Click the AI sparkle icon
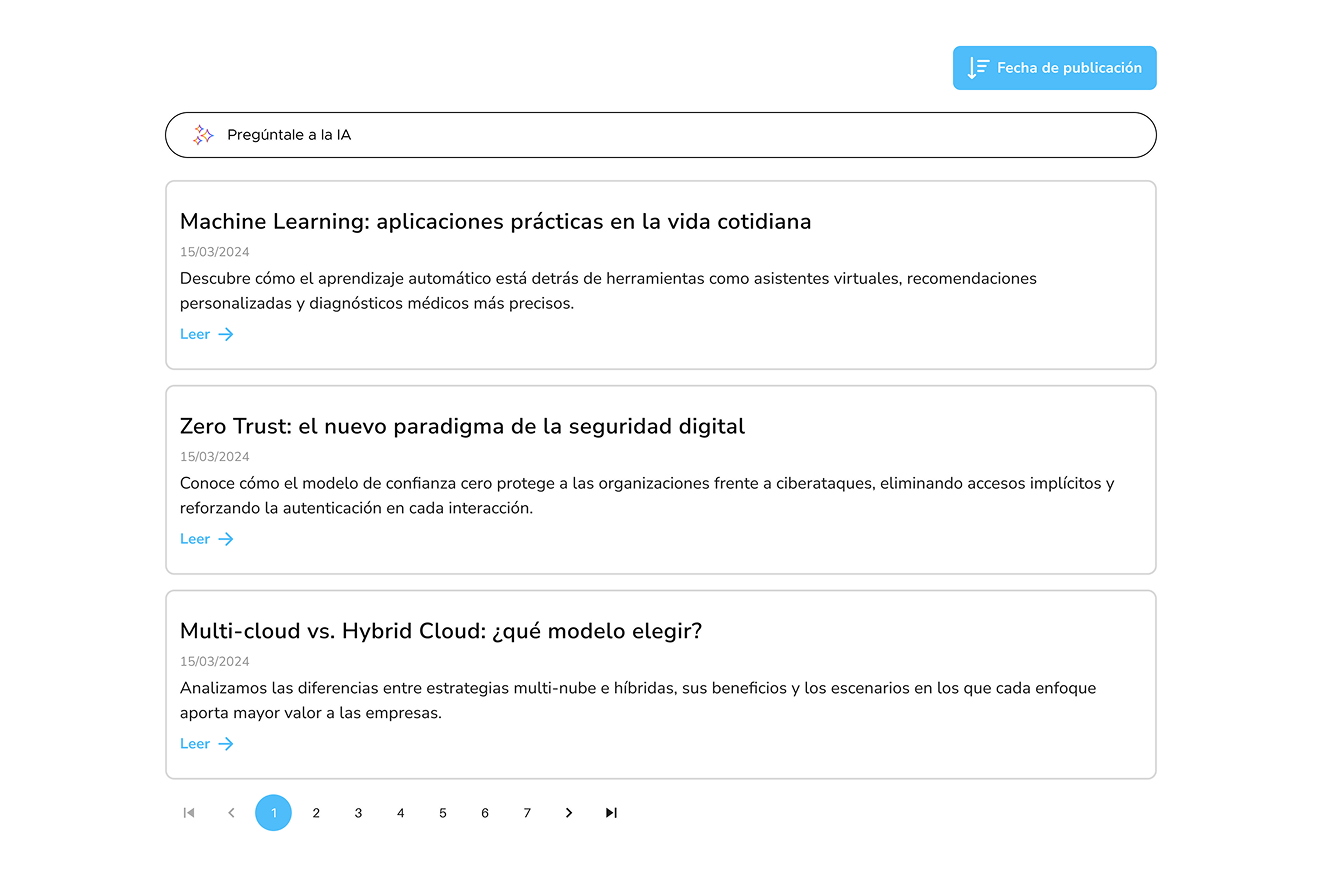 [203, 135]
